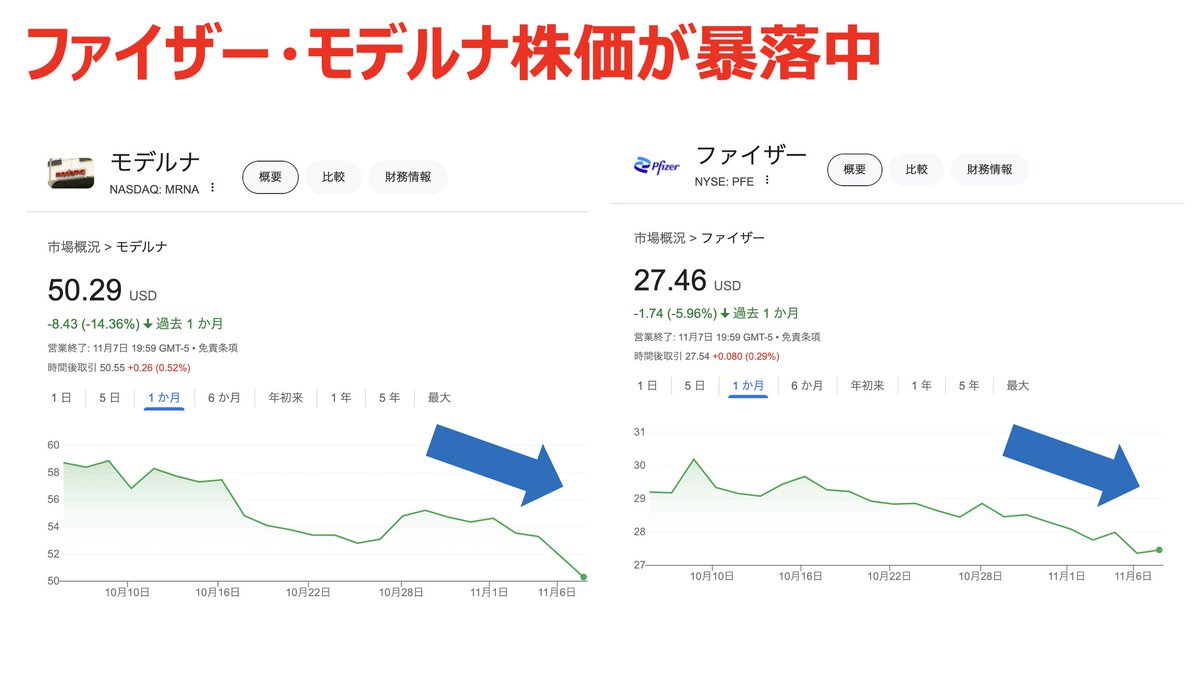Switch Pfizer chart to 5日 range
Image resolution: width=1200 pixels, height=676 pixels.
(695, 385)
